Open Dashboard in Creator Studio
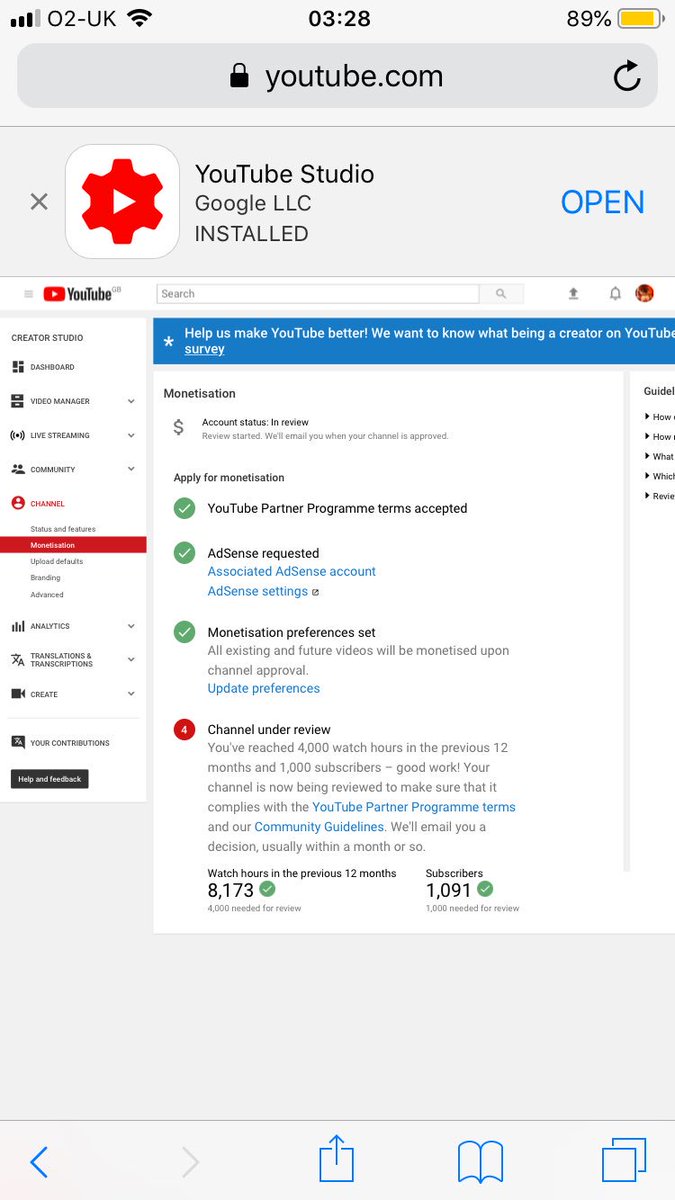Viewport: 675px width, 1200px height. (x=52, y=367)
